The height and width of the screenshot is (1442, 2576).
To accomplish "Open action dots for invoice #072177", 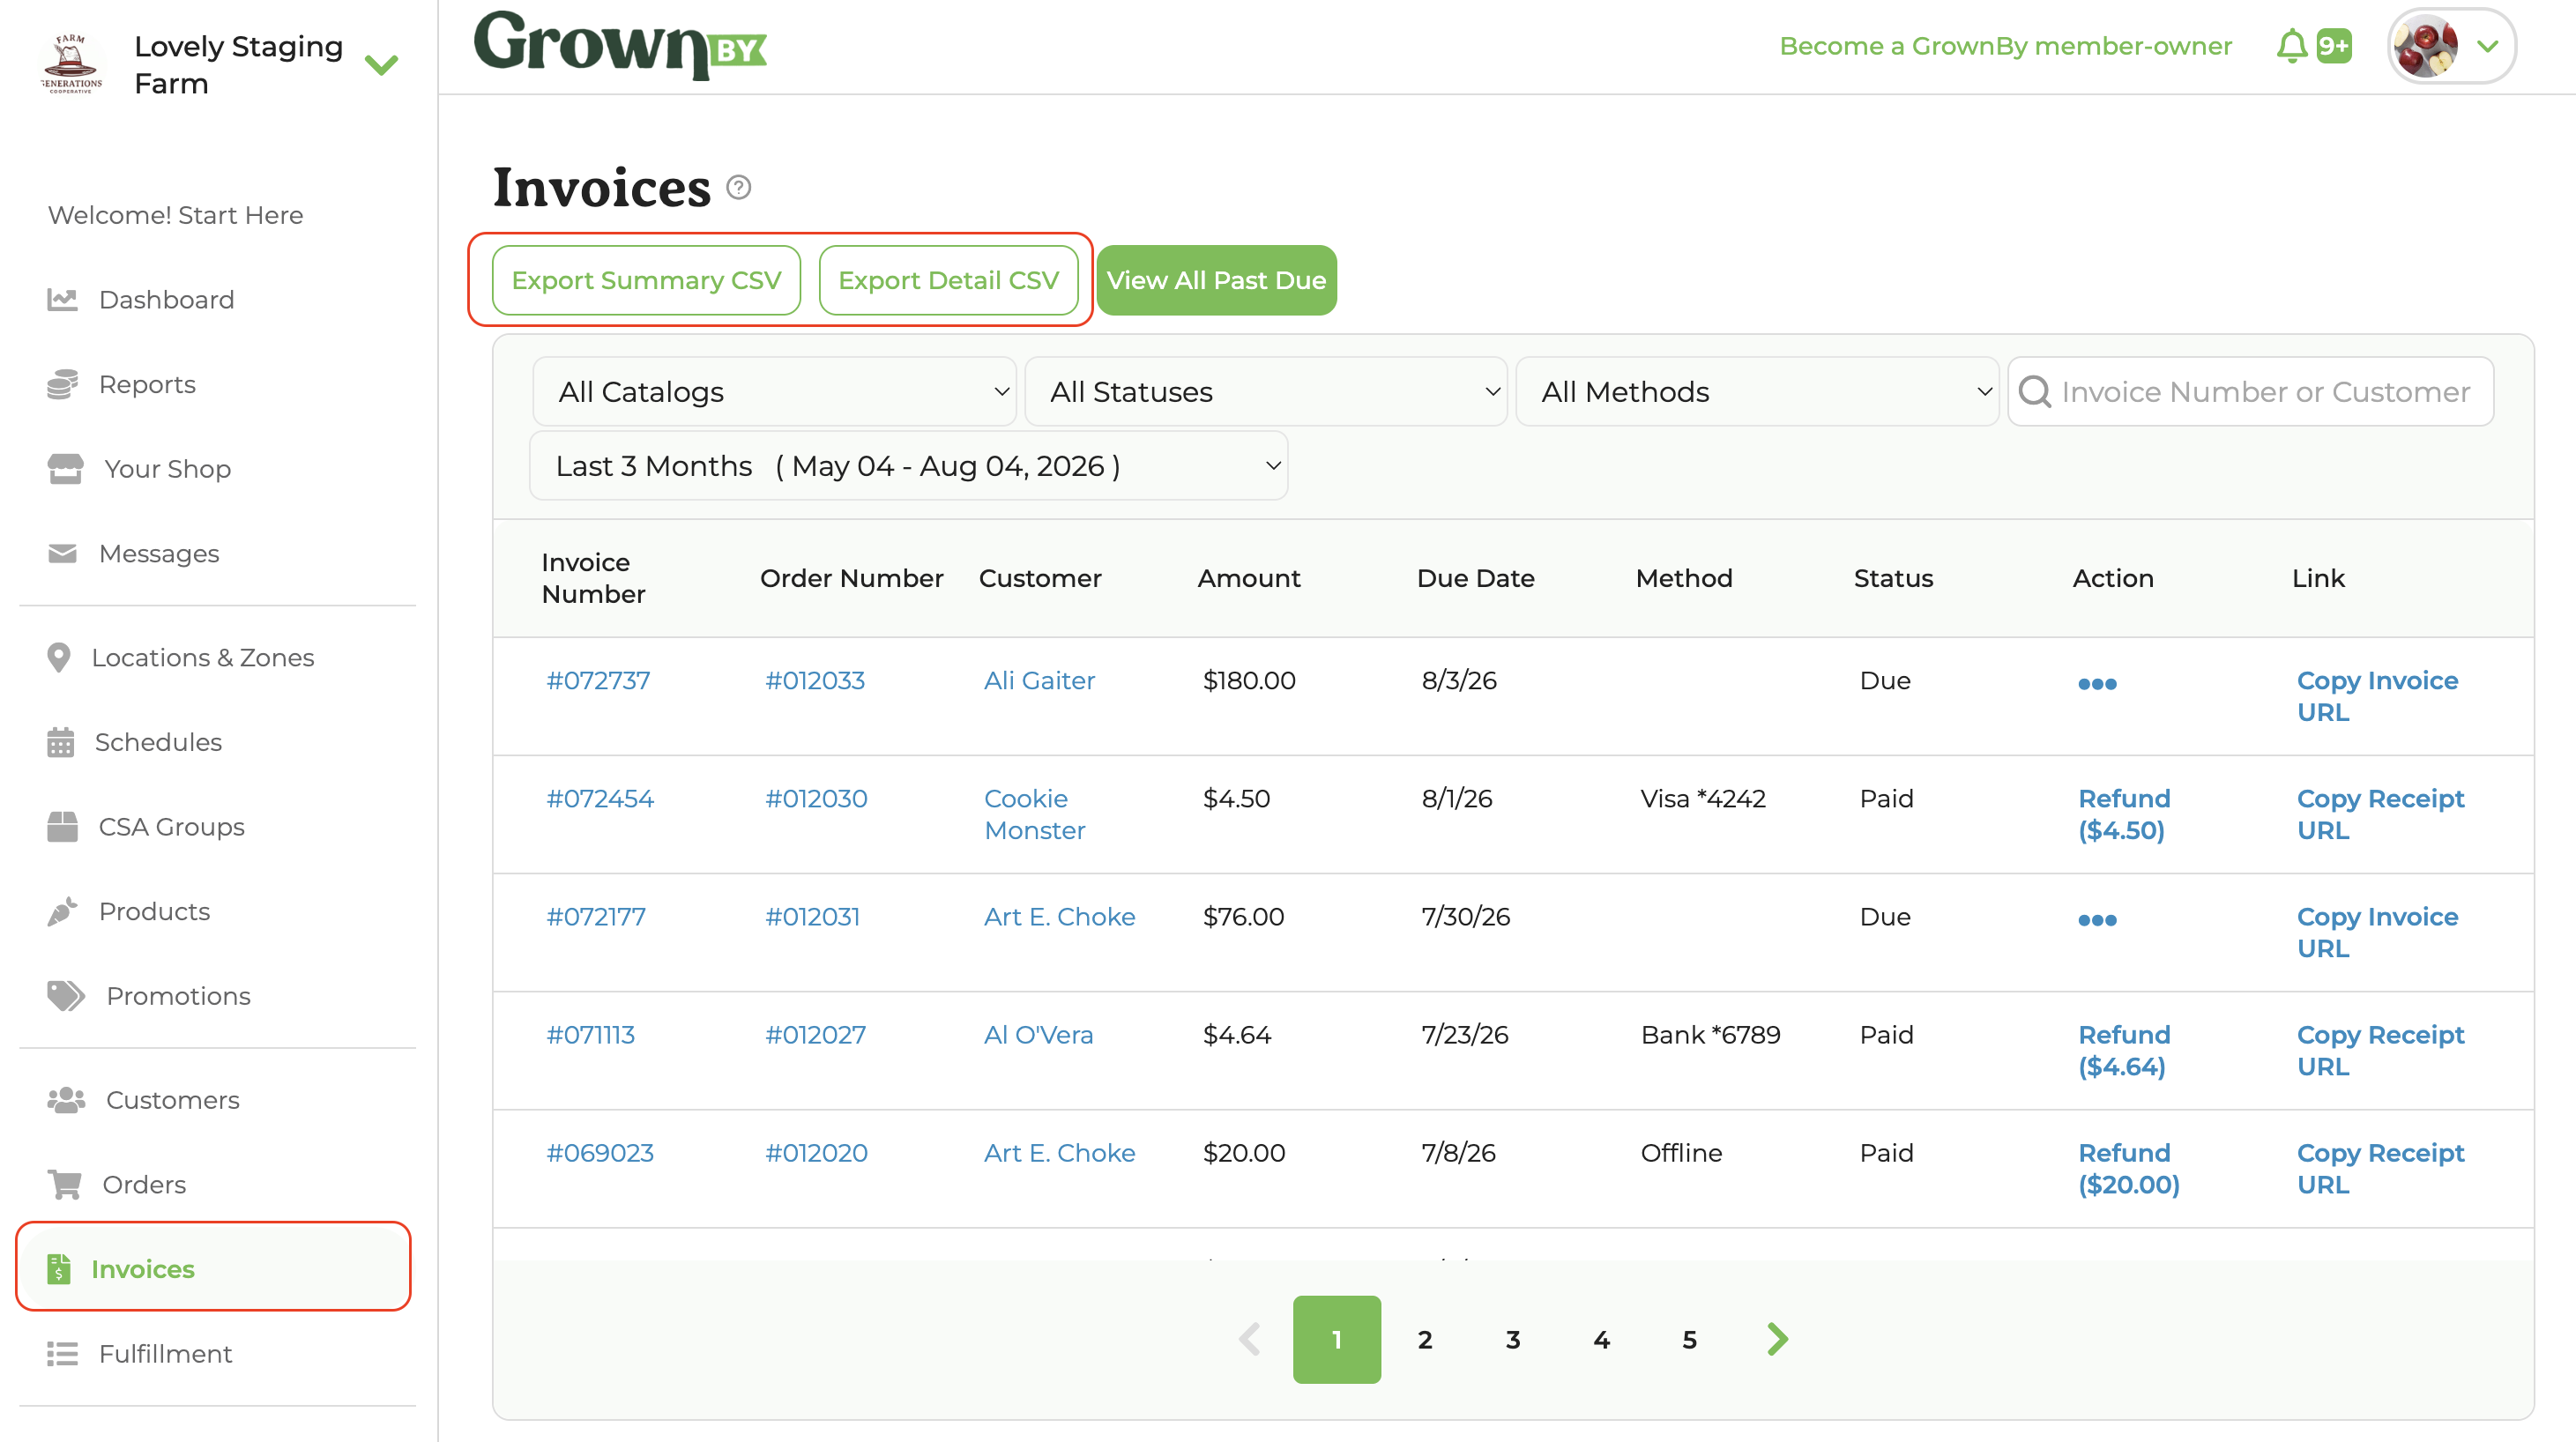I will click(x=2097, y=920).
